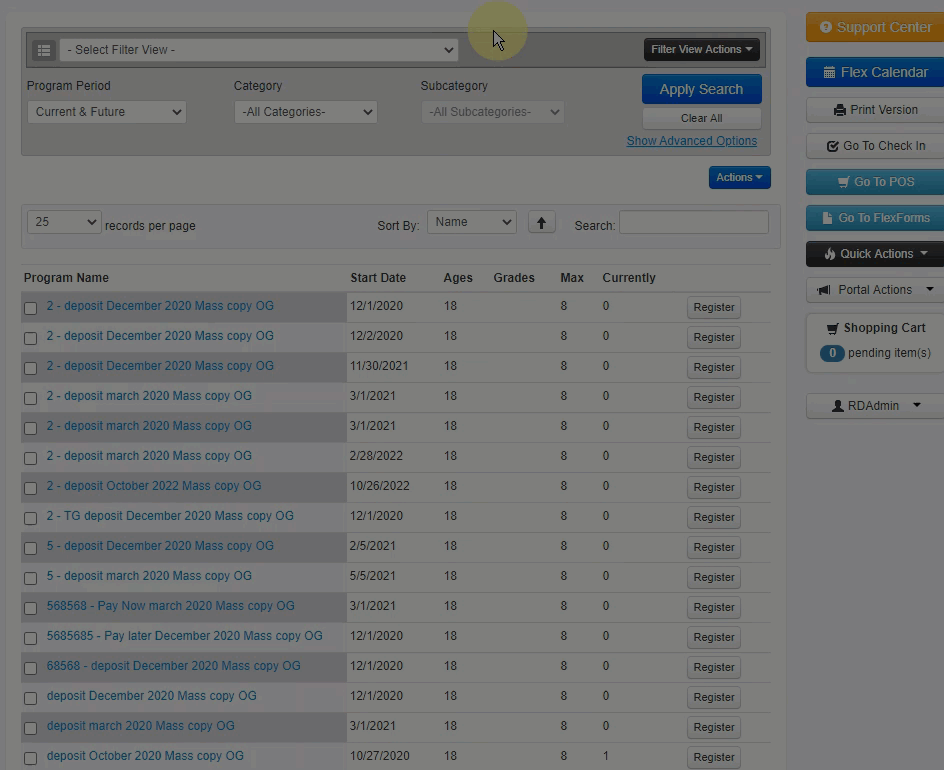944x770 pixels.
Task: Tick the checkbox for 568568 - Pay Now march 2020
Action: (x=31, y=608)
